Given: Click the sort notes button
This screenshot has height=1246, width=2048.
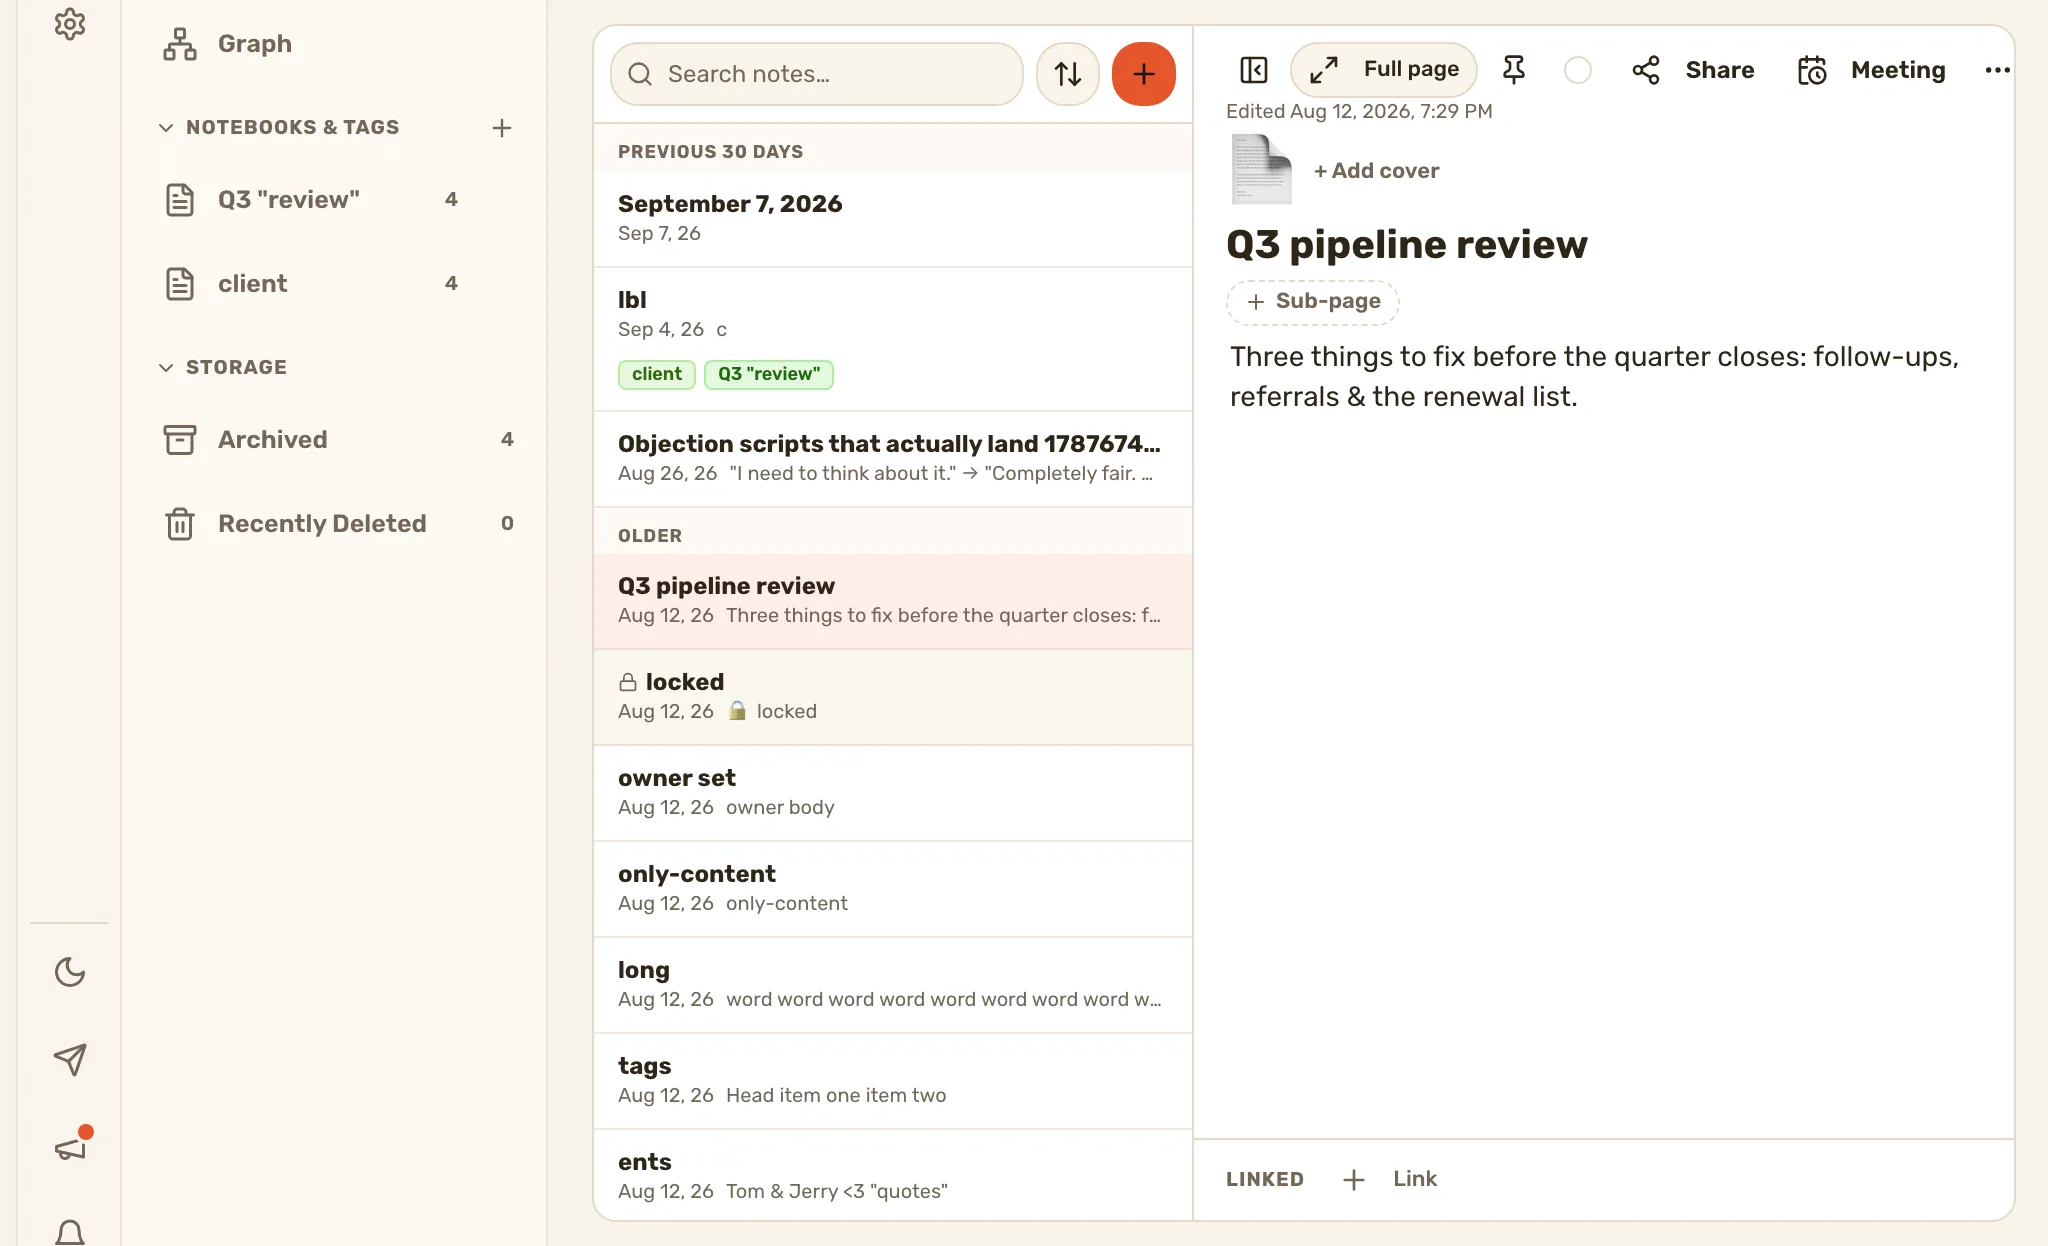Looking at the screenshot, I should (1068, 74).
